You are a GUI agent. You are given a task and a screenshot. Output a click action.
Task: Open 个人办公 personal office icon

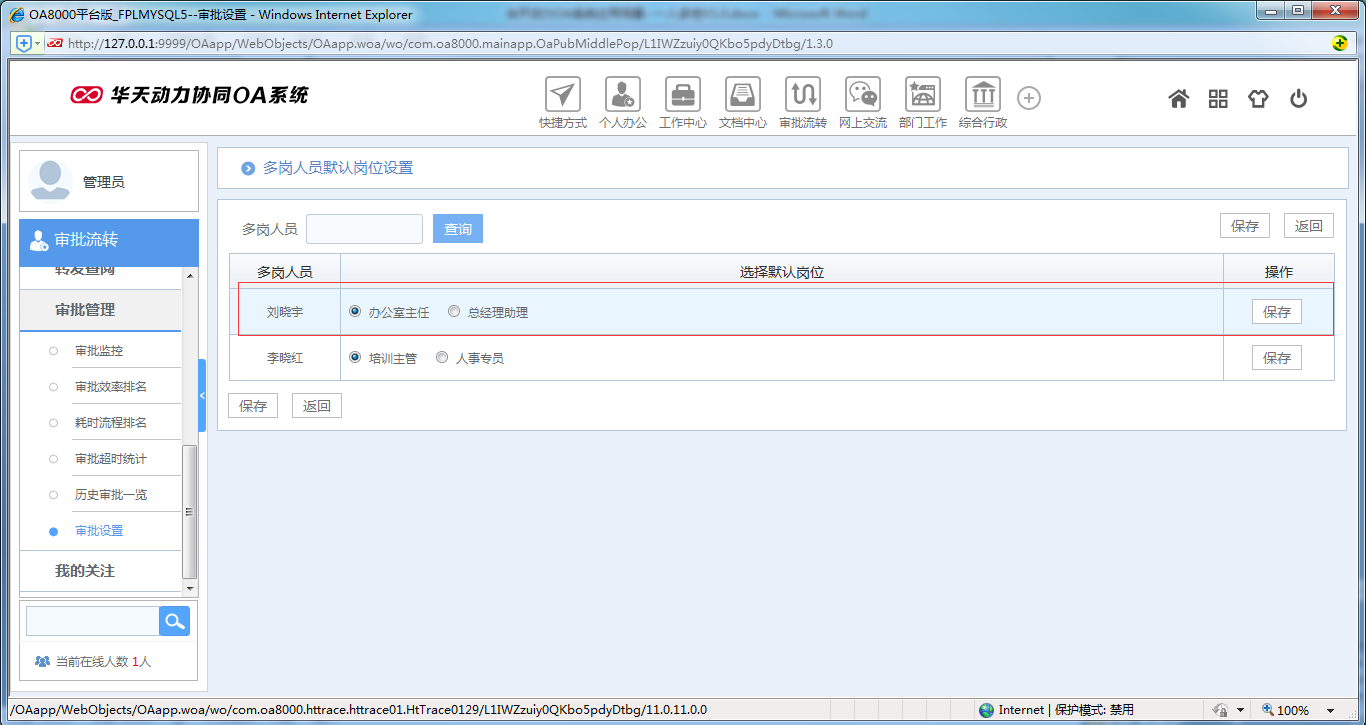pos(622,95)
